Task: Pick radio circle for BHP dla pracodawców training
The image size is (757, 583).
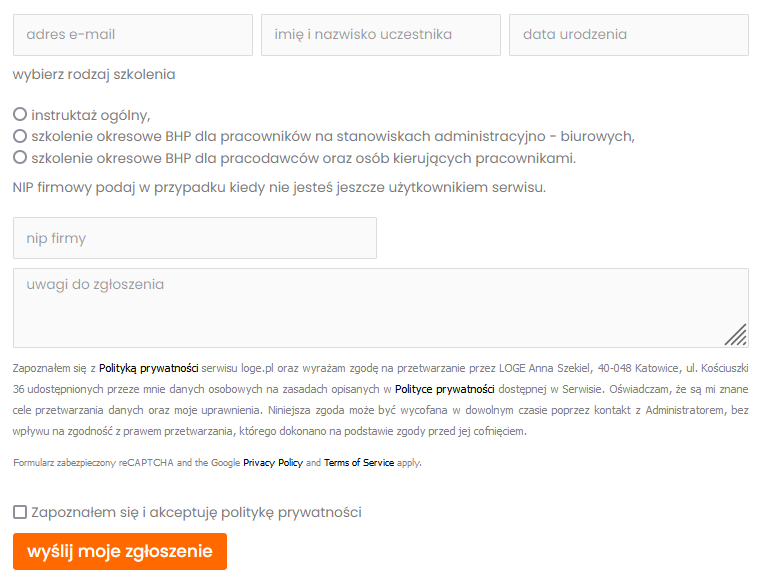Action: click(x=19, y=157)
